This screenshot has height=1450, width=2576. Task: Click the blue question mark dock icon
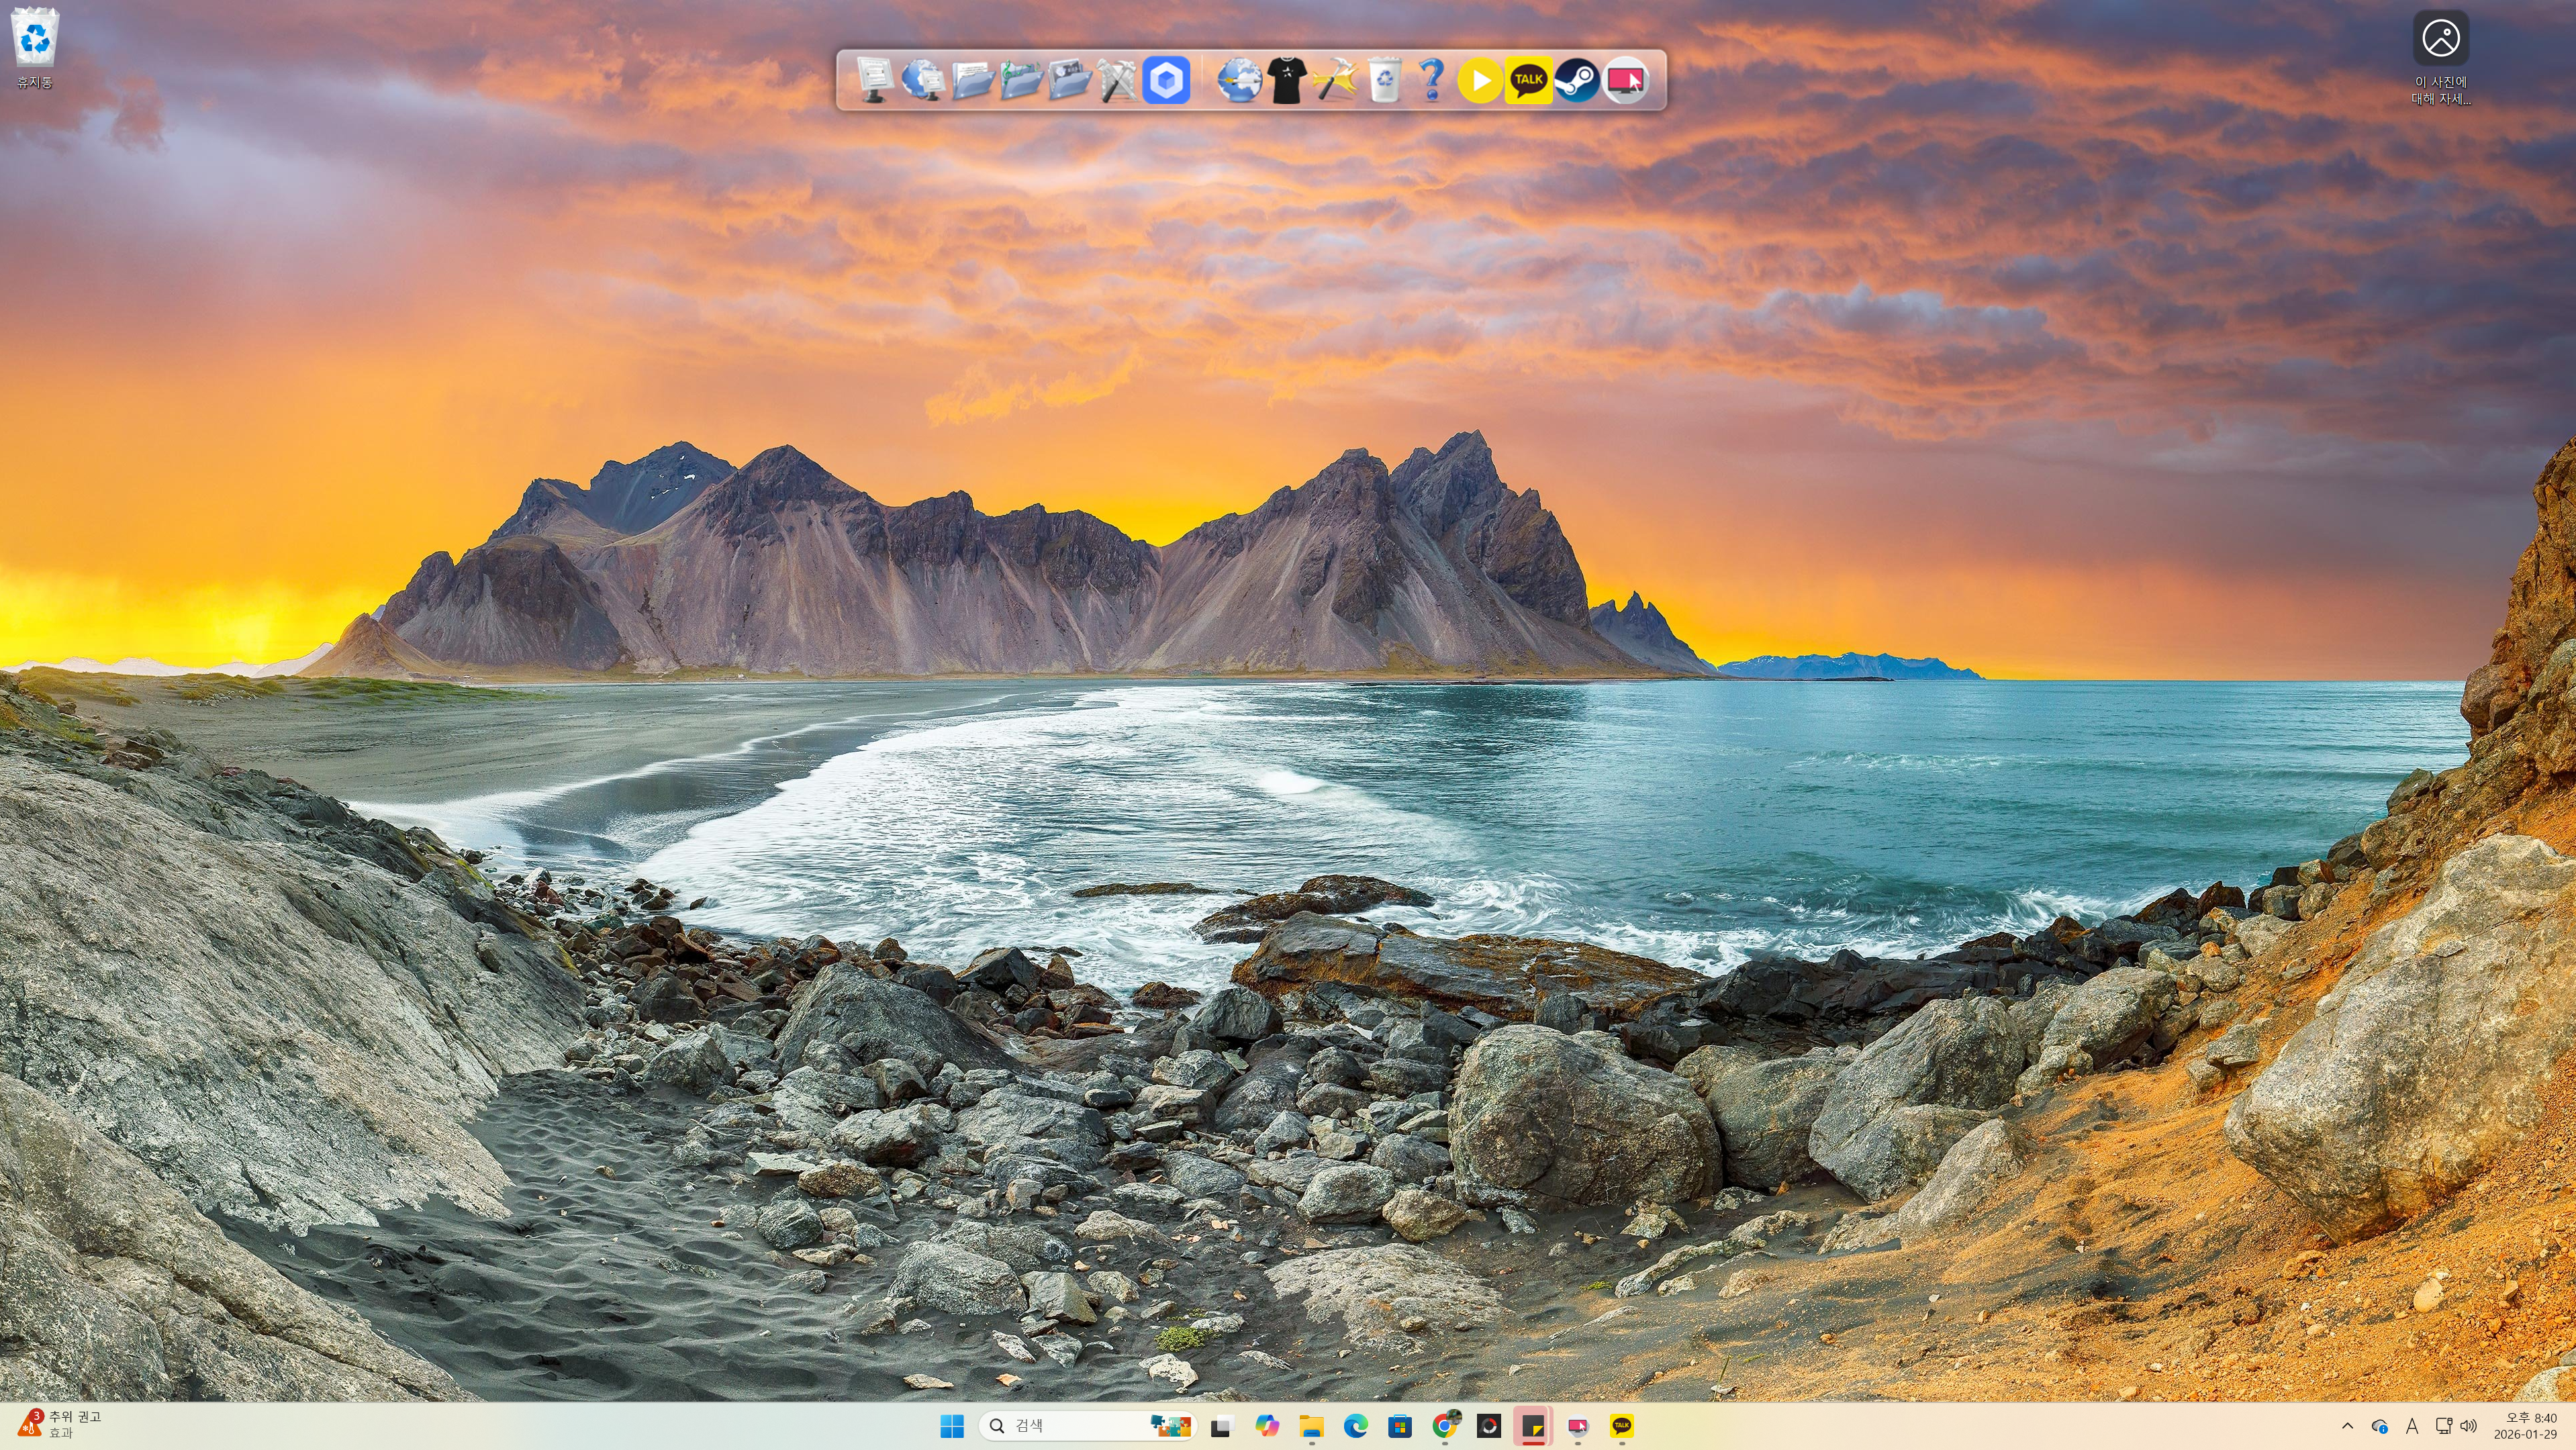click(1432, 80)
